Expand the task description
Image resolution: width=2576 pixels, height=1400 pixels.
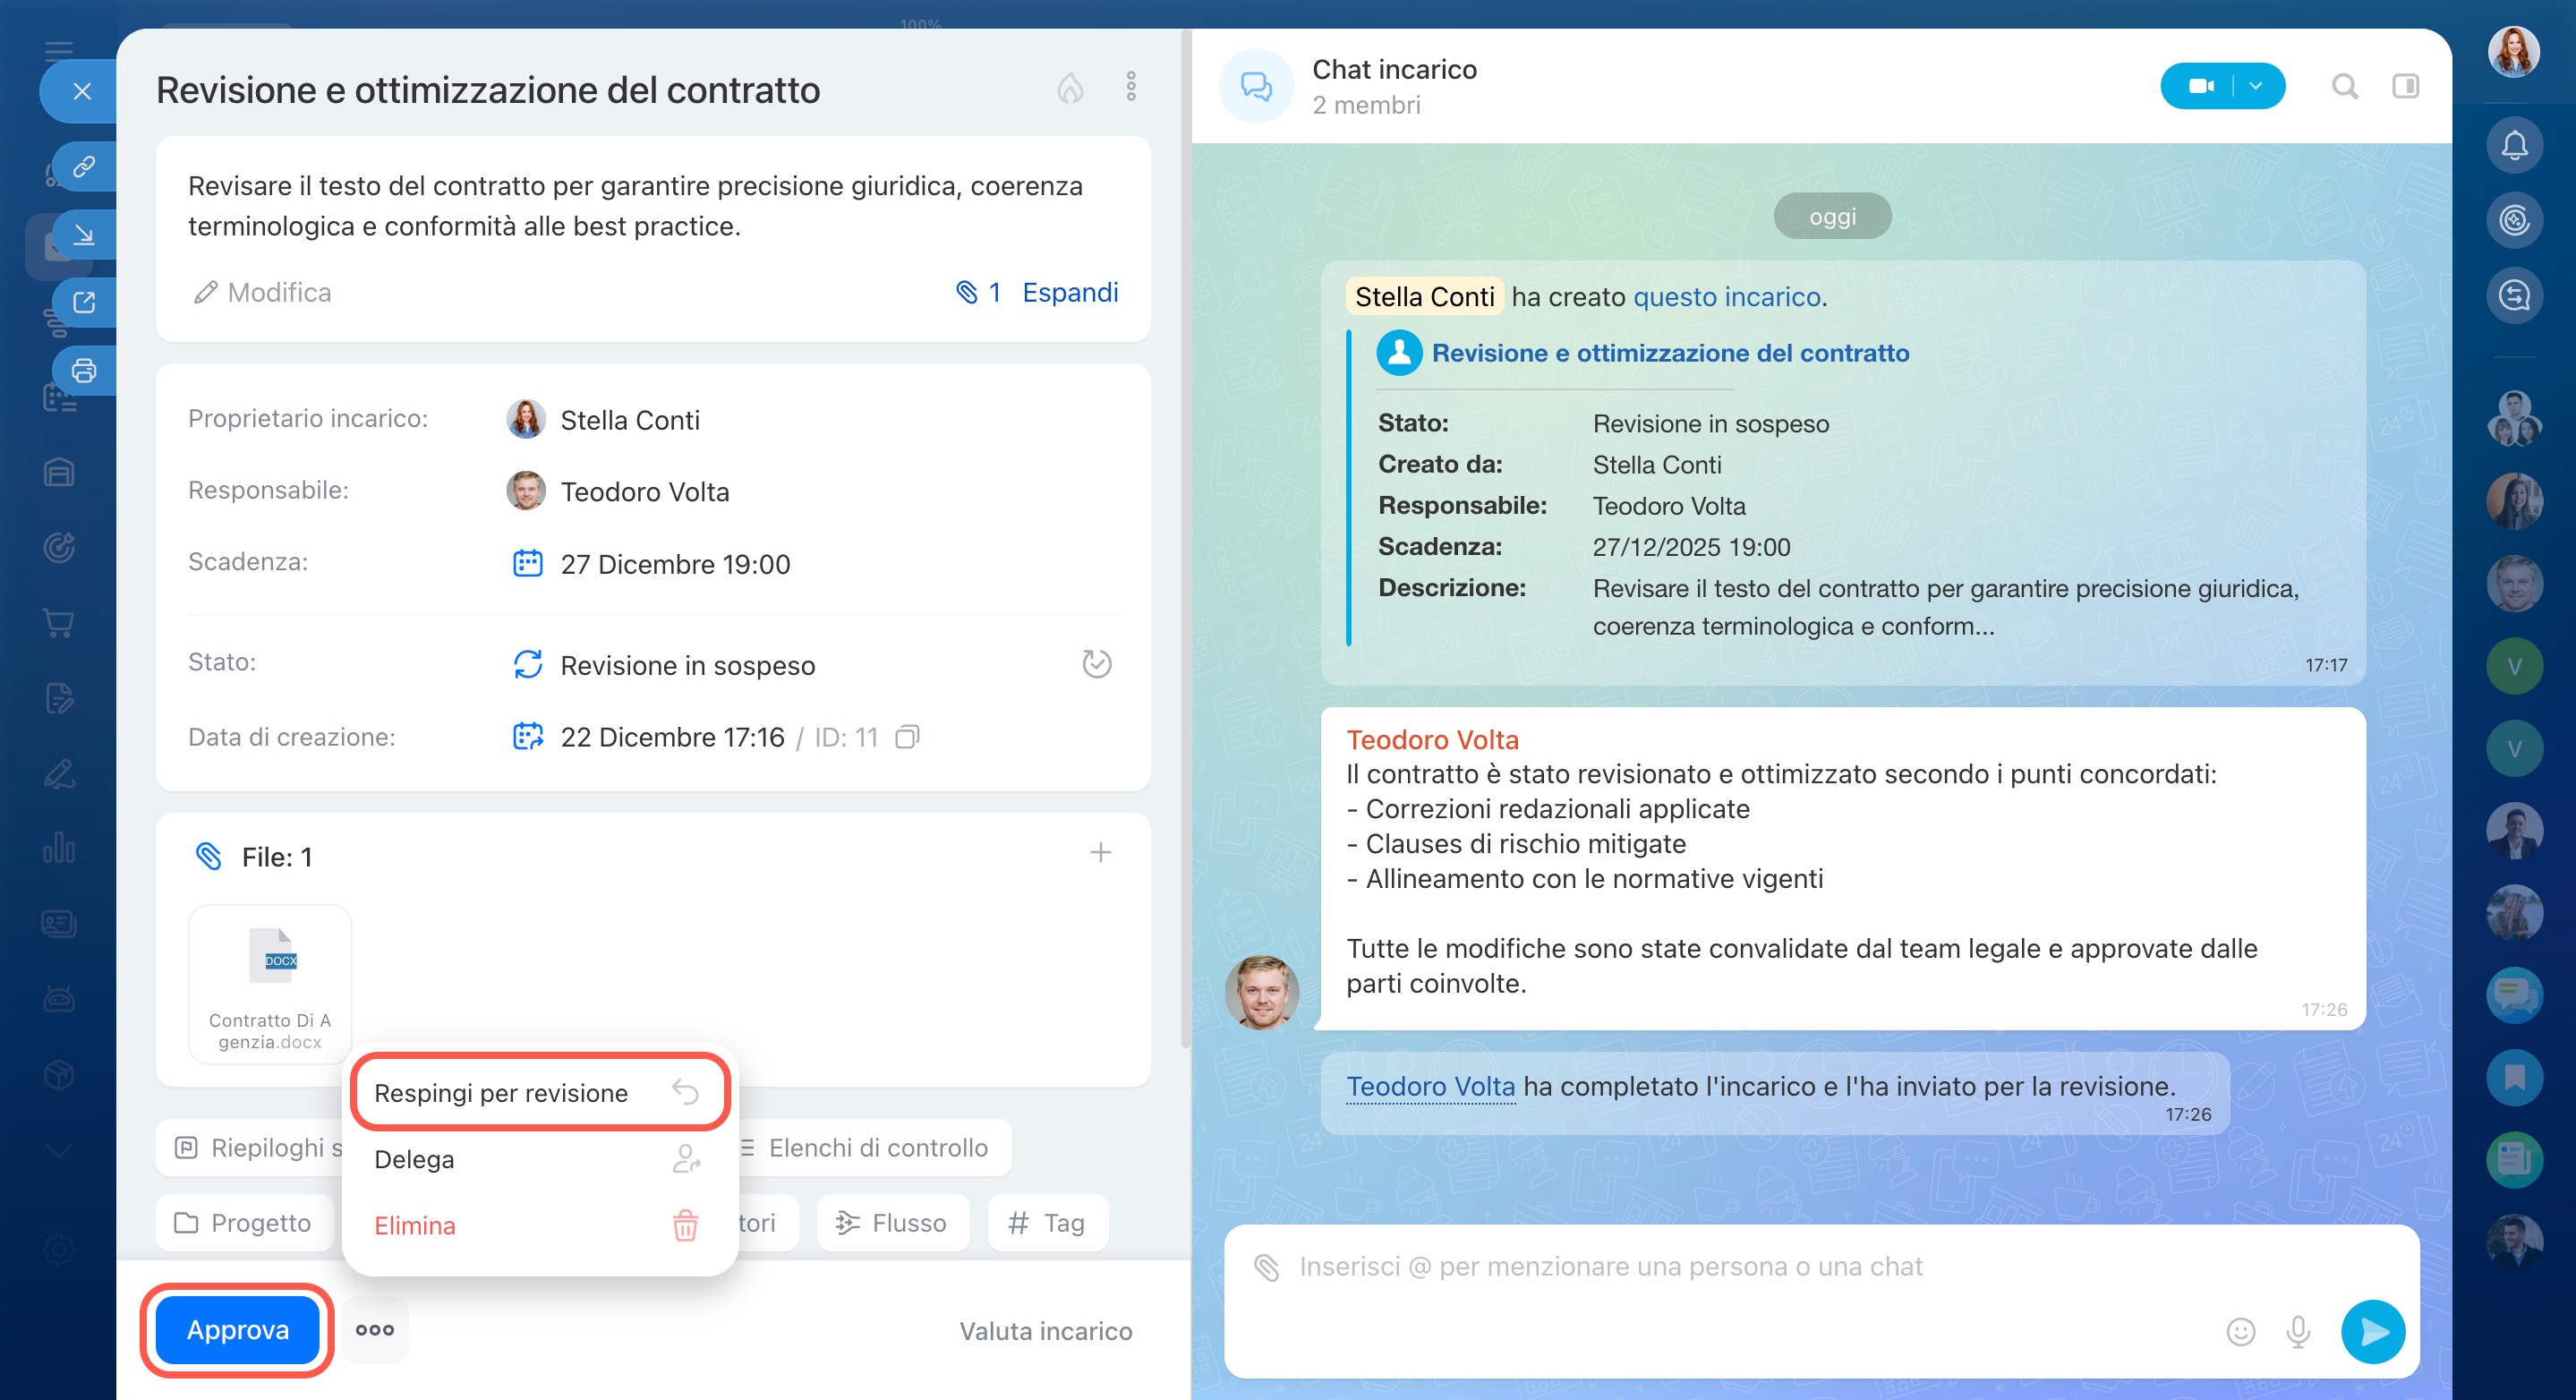tap(1069, 292)
